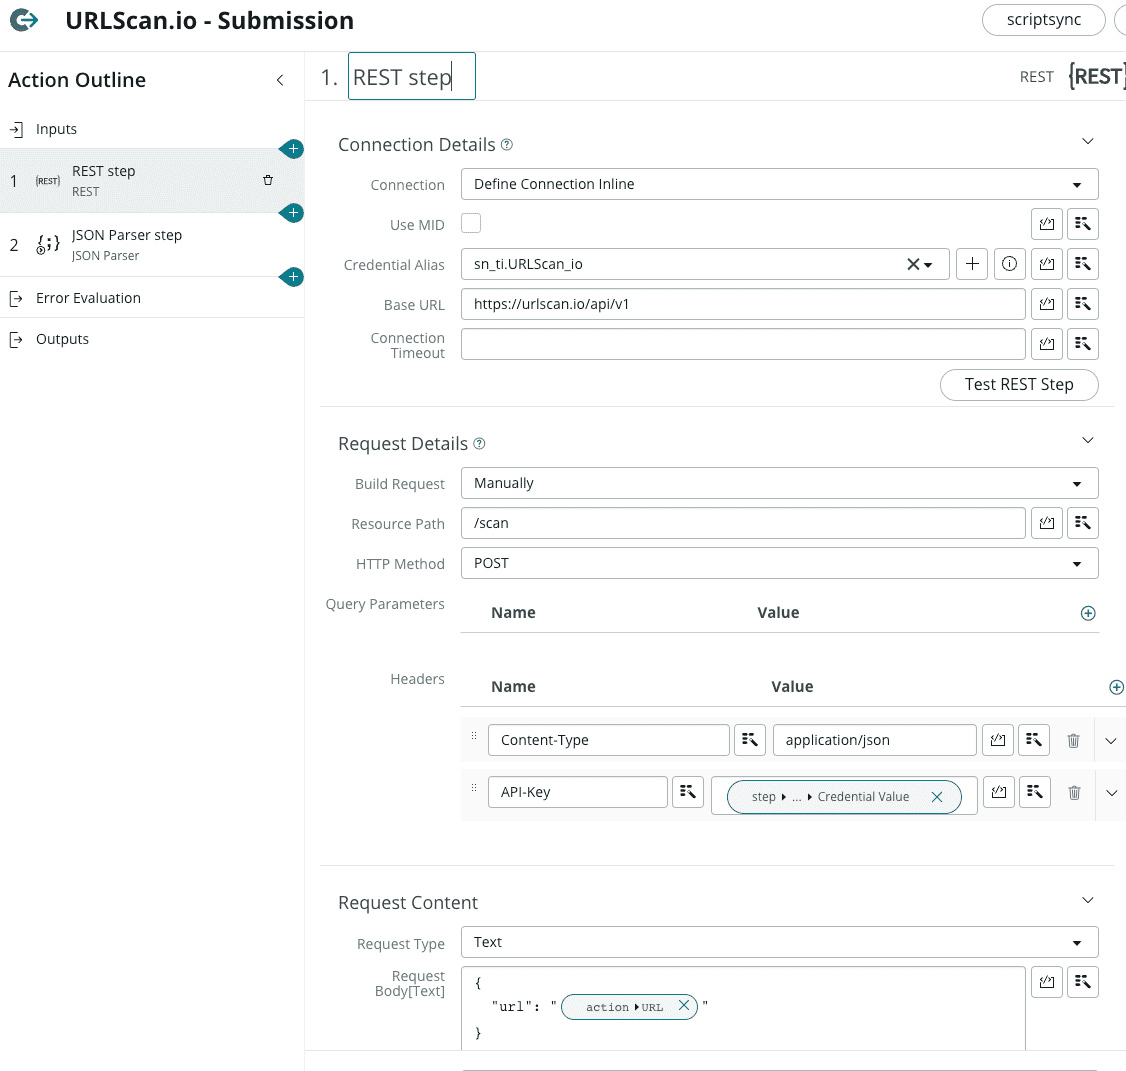The width and height of the screenshot is (1126, 1071).
Task: Delete the Content-Type header row
Action: tap(1074, 741)
